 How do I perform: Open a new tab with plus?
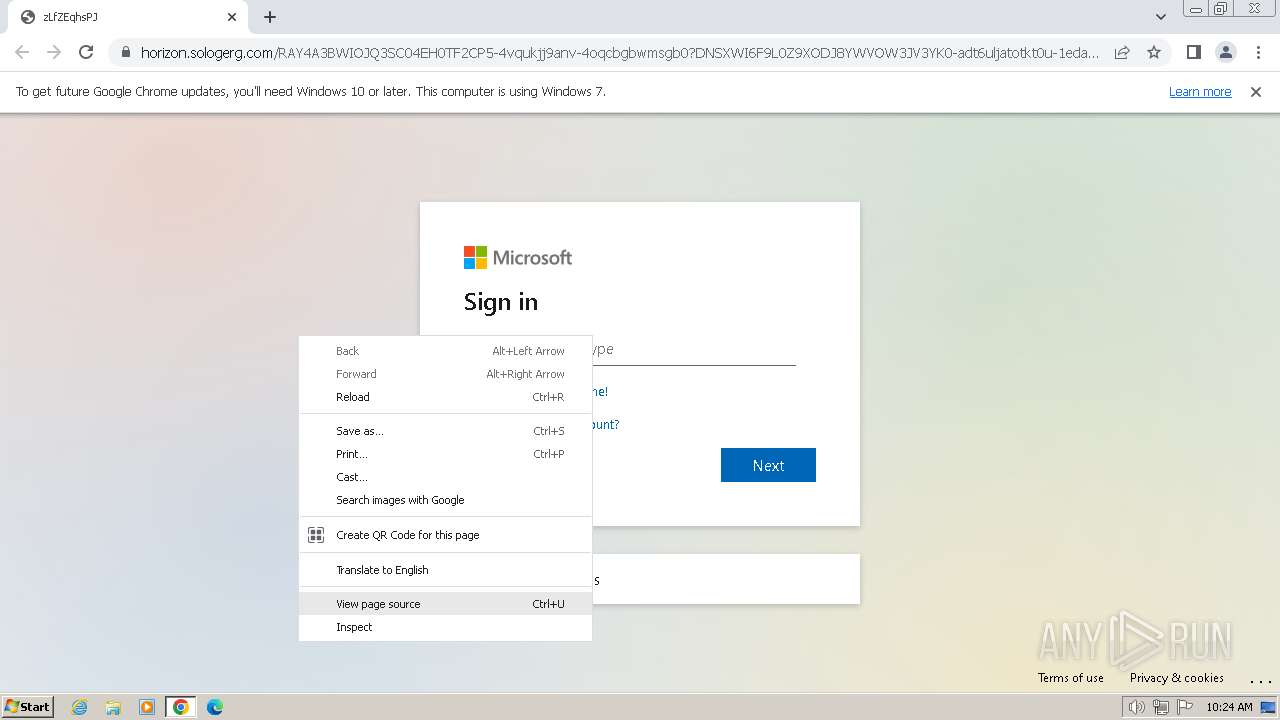click(x=270, y=17)
